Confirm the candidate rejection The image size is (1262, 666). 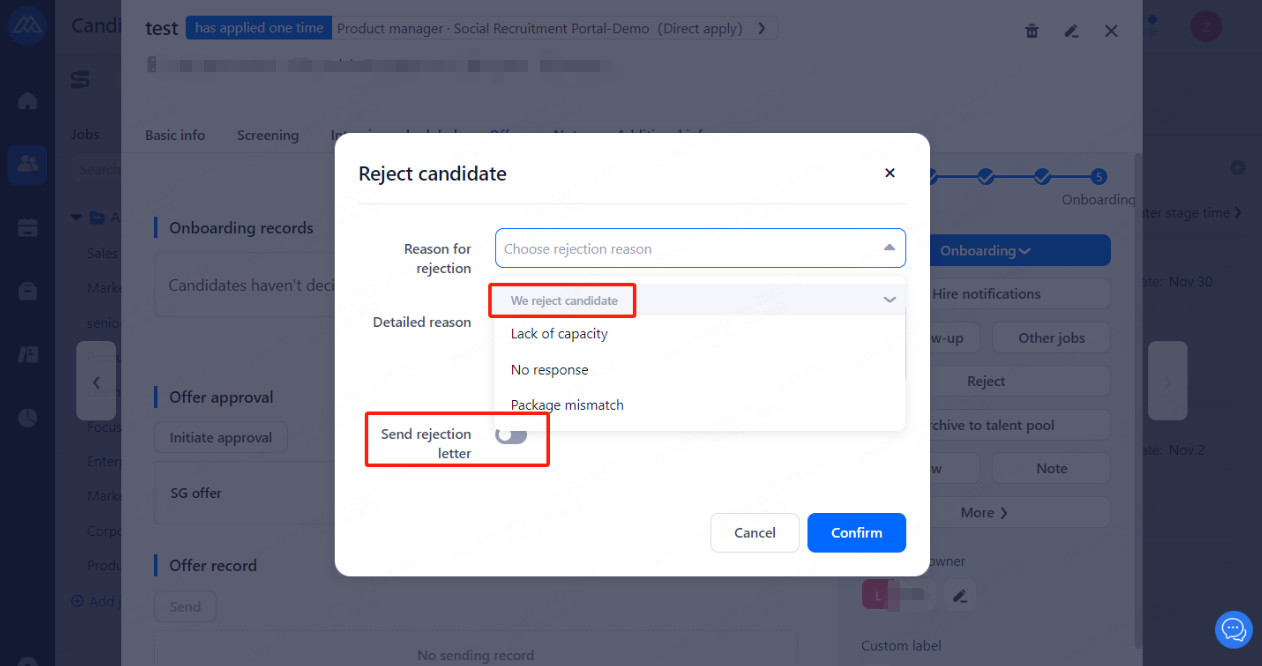click(x=856, y=533)
